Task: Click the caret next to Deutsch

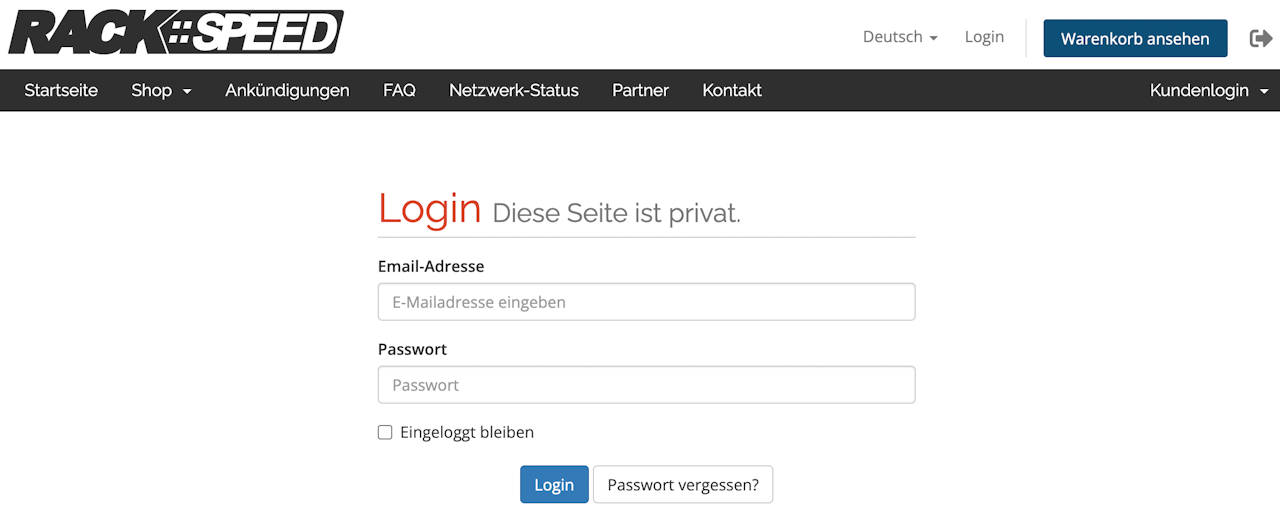Action: pos(933,38)
